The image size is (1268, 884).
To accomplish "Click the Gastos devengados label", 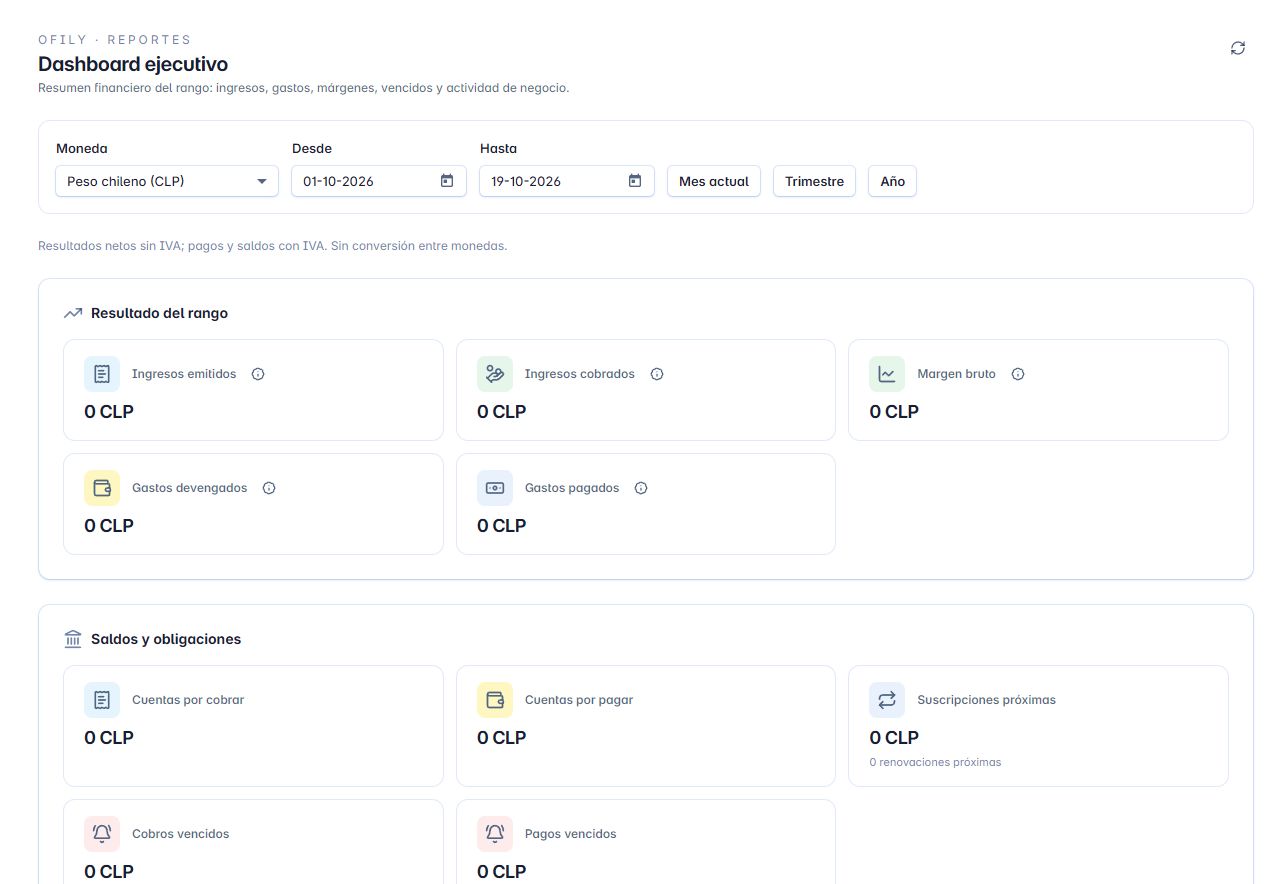I will 189,488.
